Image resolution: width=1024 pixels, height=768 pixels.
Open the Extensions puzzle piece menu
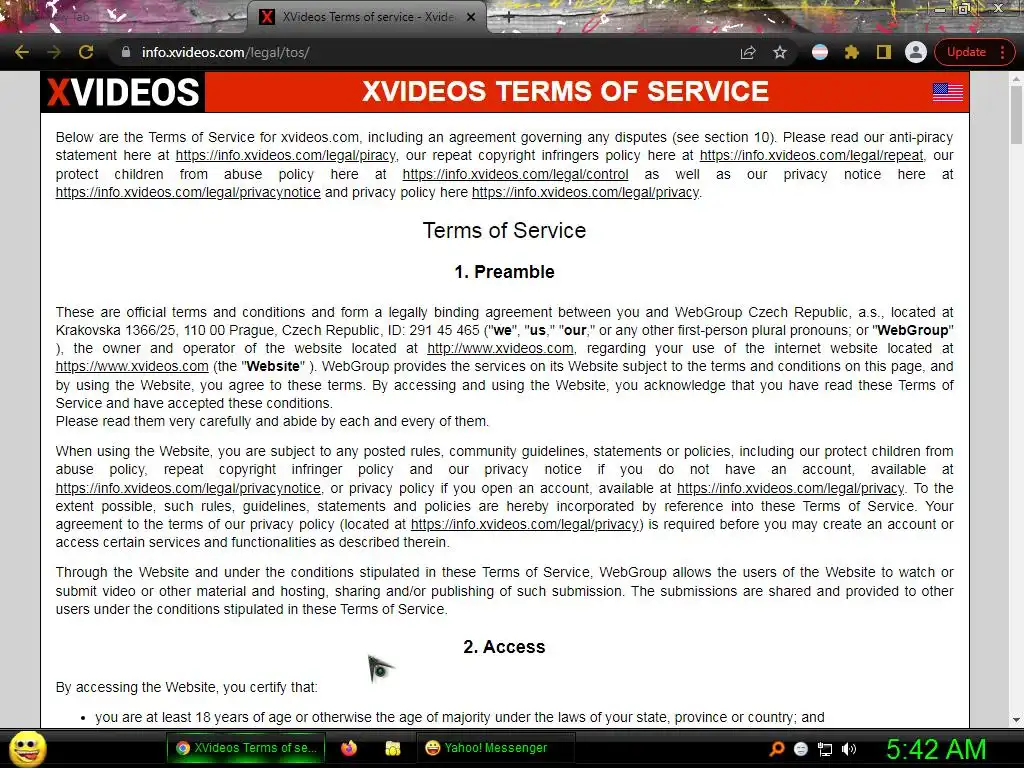point(852,52)
